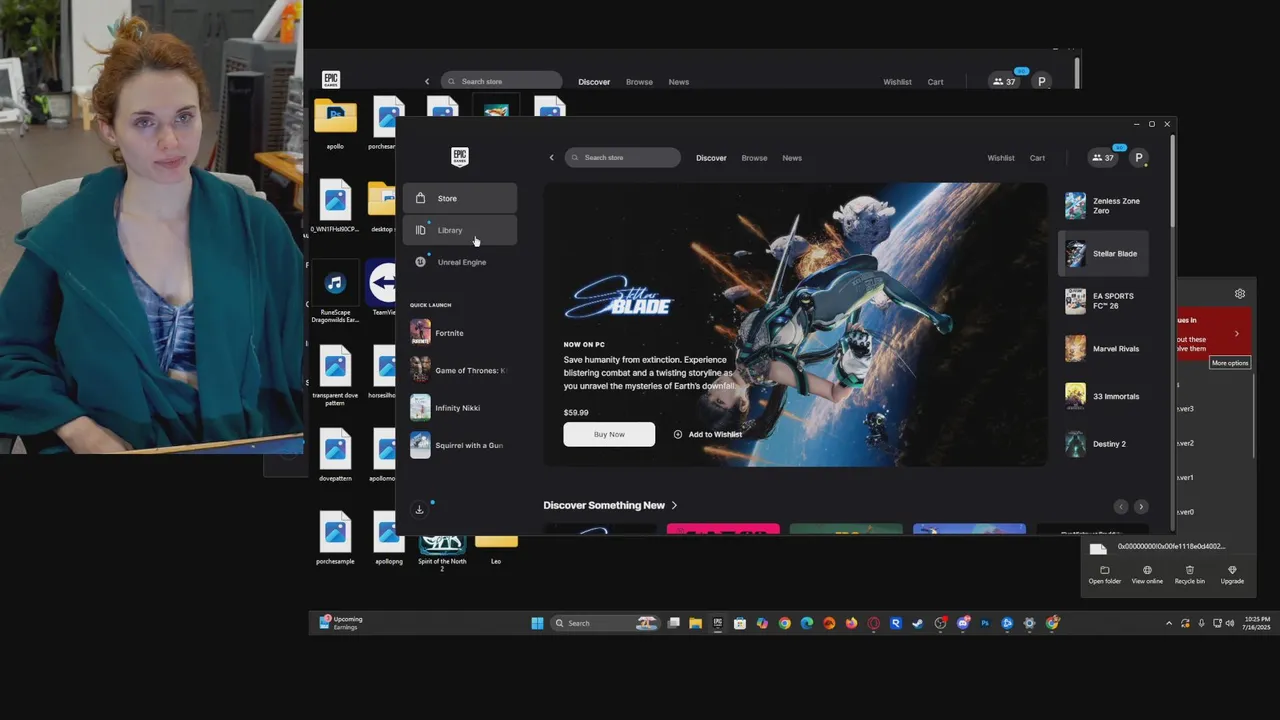The width and height of the screenshot is (1280, 720).
Task: Click the Search store field in front window
Action: point(622,157)
